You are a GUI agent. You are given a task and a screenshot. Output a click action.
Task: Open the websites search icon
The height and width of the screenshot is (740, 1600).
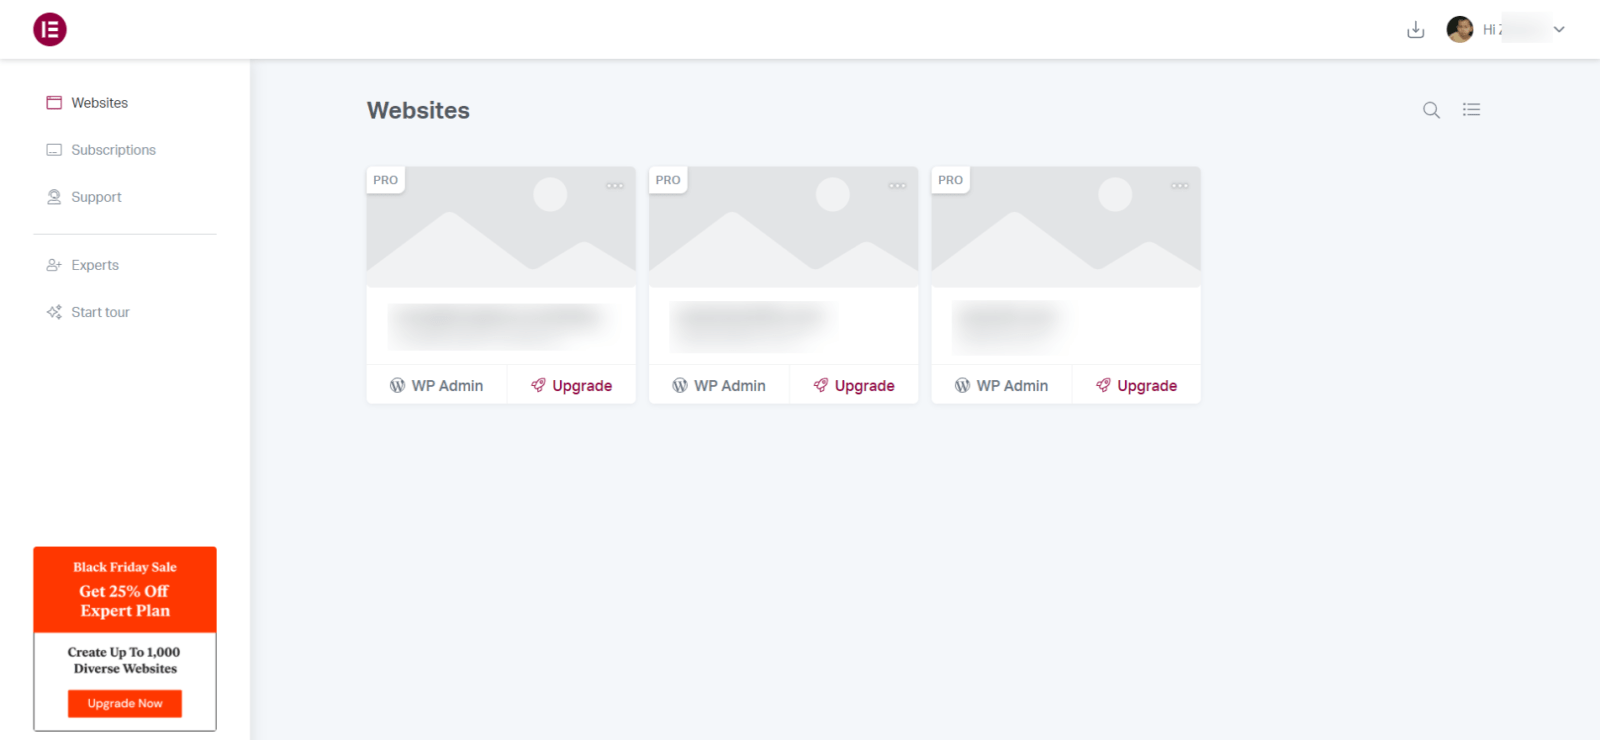click(x=1431, y=110)
